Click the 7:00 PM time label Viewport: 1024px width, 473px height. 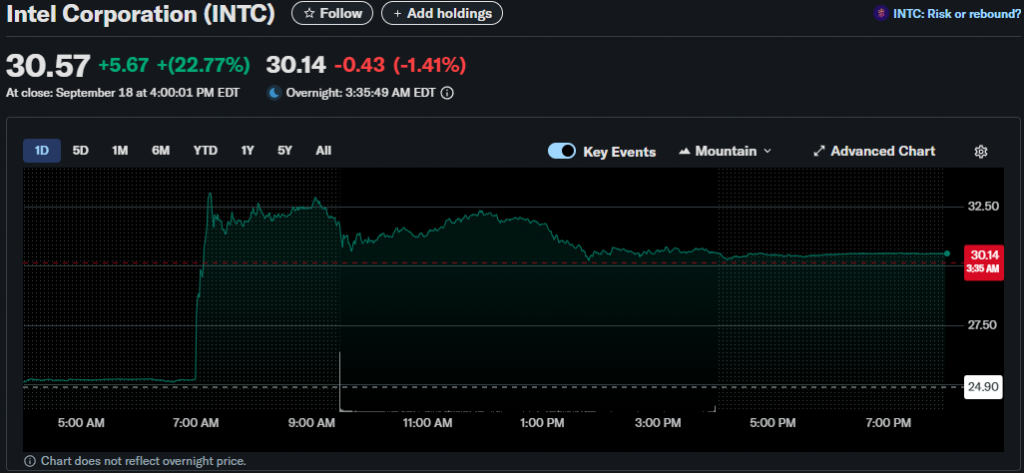point(888,423)
